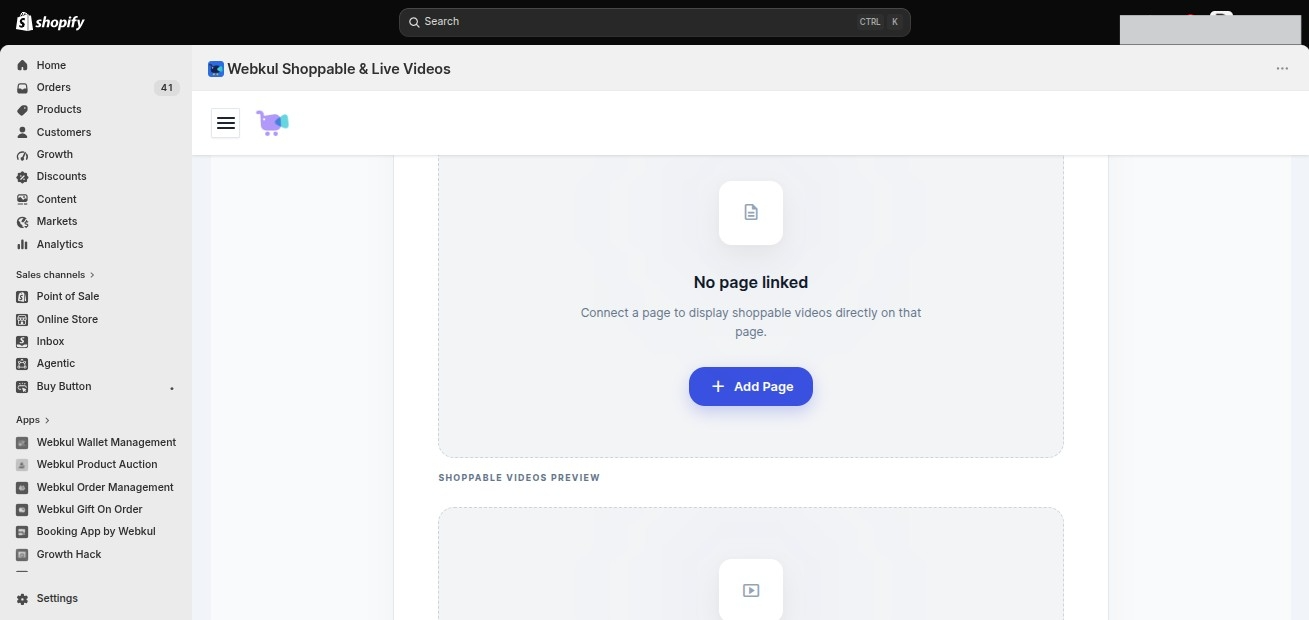Click the Growth Hack app link
The image size is (1309, 620).
[x=69, y=554]
